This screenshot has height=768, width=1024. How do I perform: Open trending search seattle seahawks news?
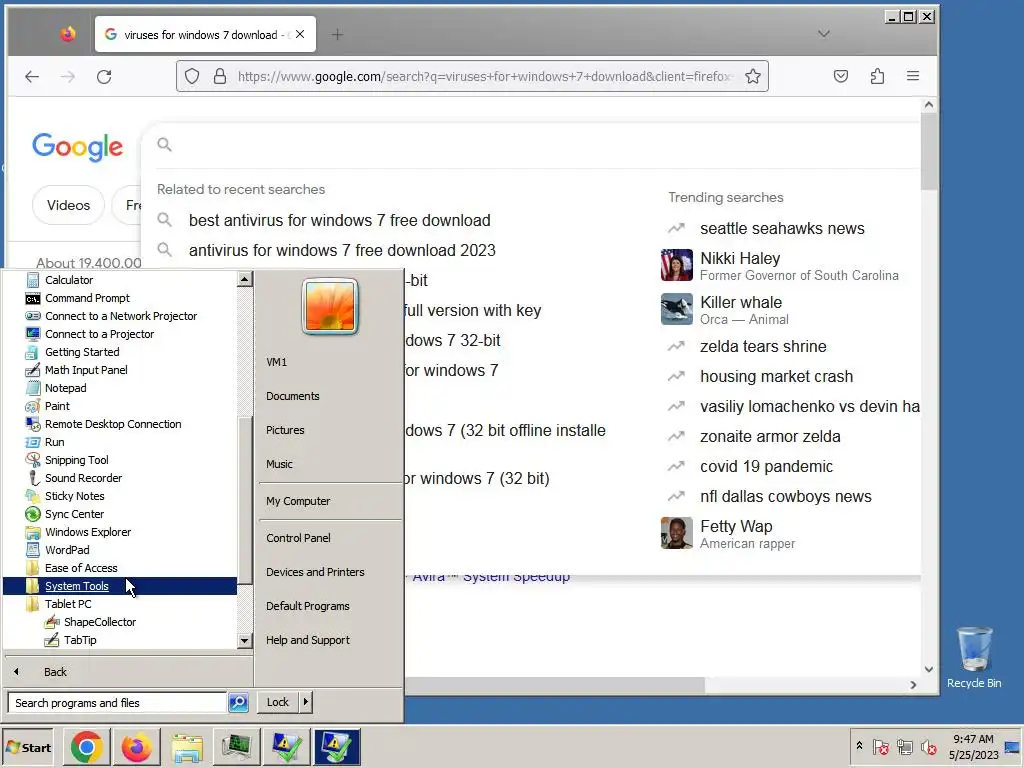[782, 228]
